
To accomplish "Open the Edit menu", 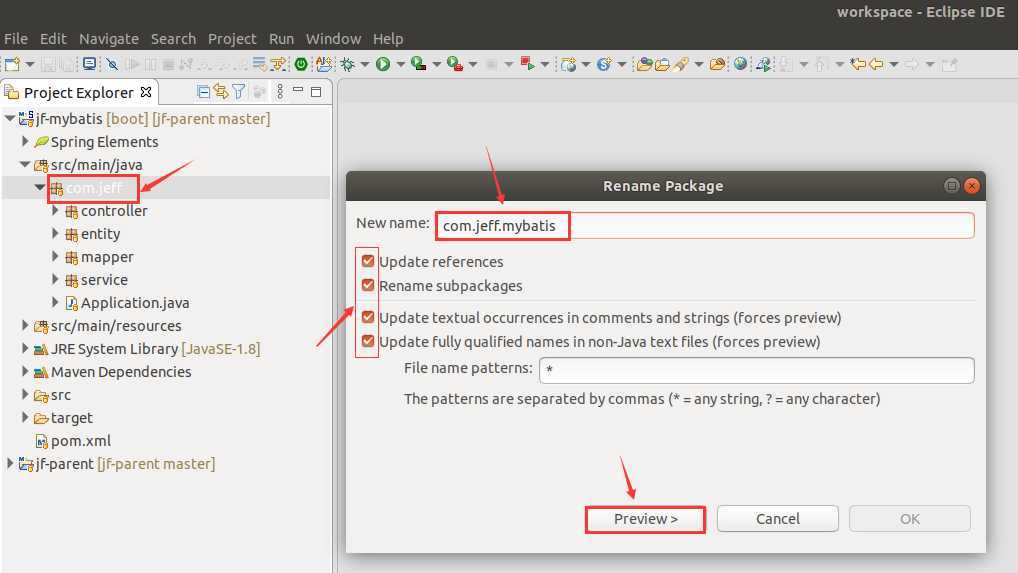I will pyautogui.click(x=53, y=39).
